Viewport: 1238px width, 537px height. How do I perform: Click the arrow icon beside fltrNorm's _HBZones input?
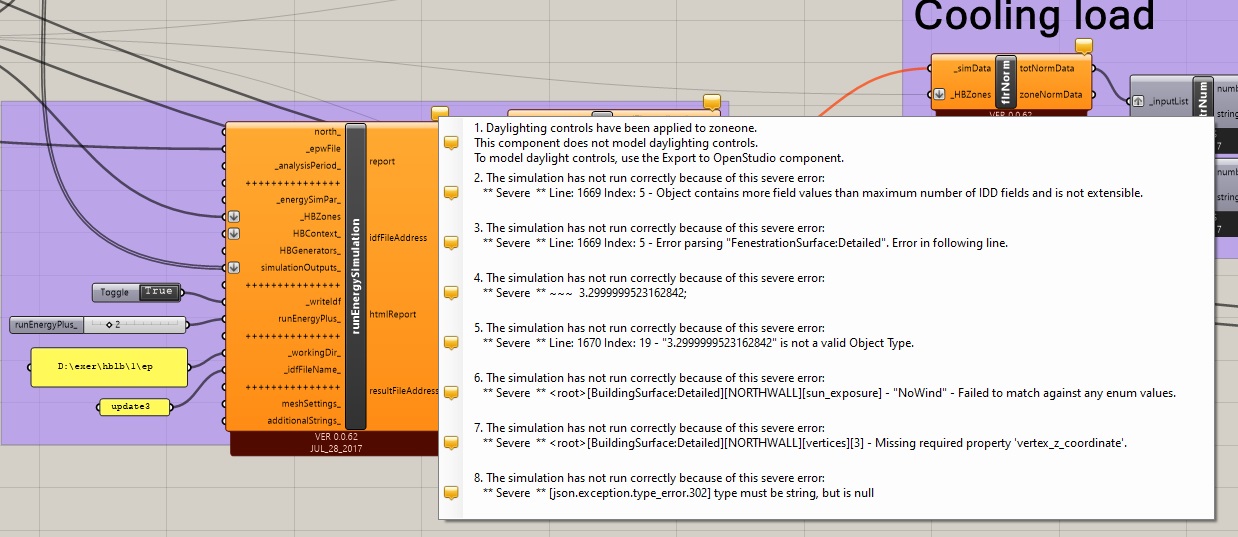click(x=939, y=94)
